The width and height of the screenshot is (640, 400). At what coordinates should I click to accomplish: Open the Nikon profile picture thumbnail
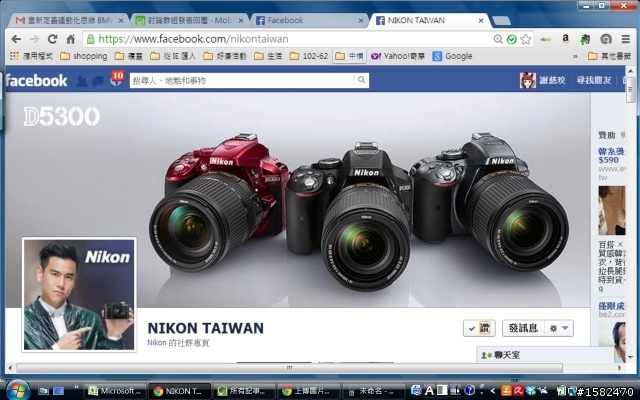[x=79, y=295]
